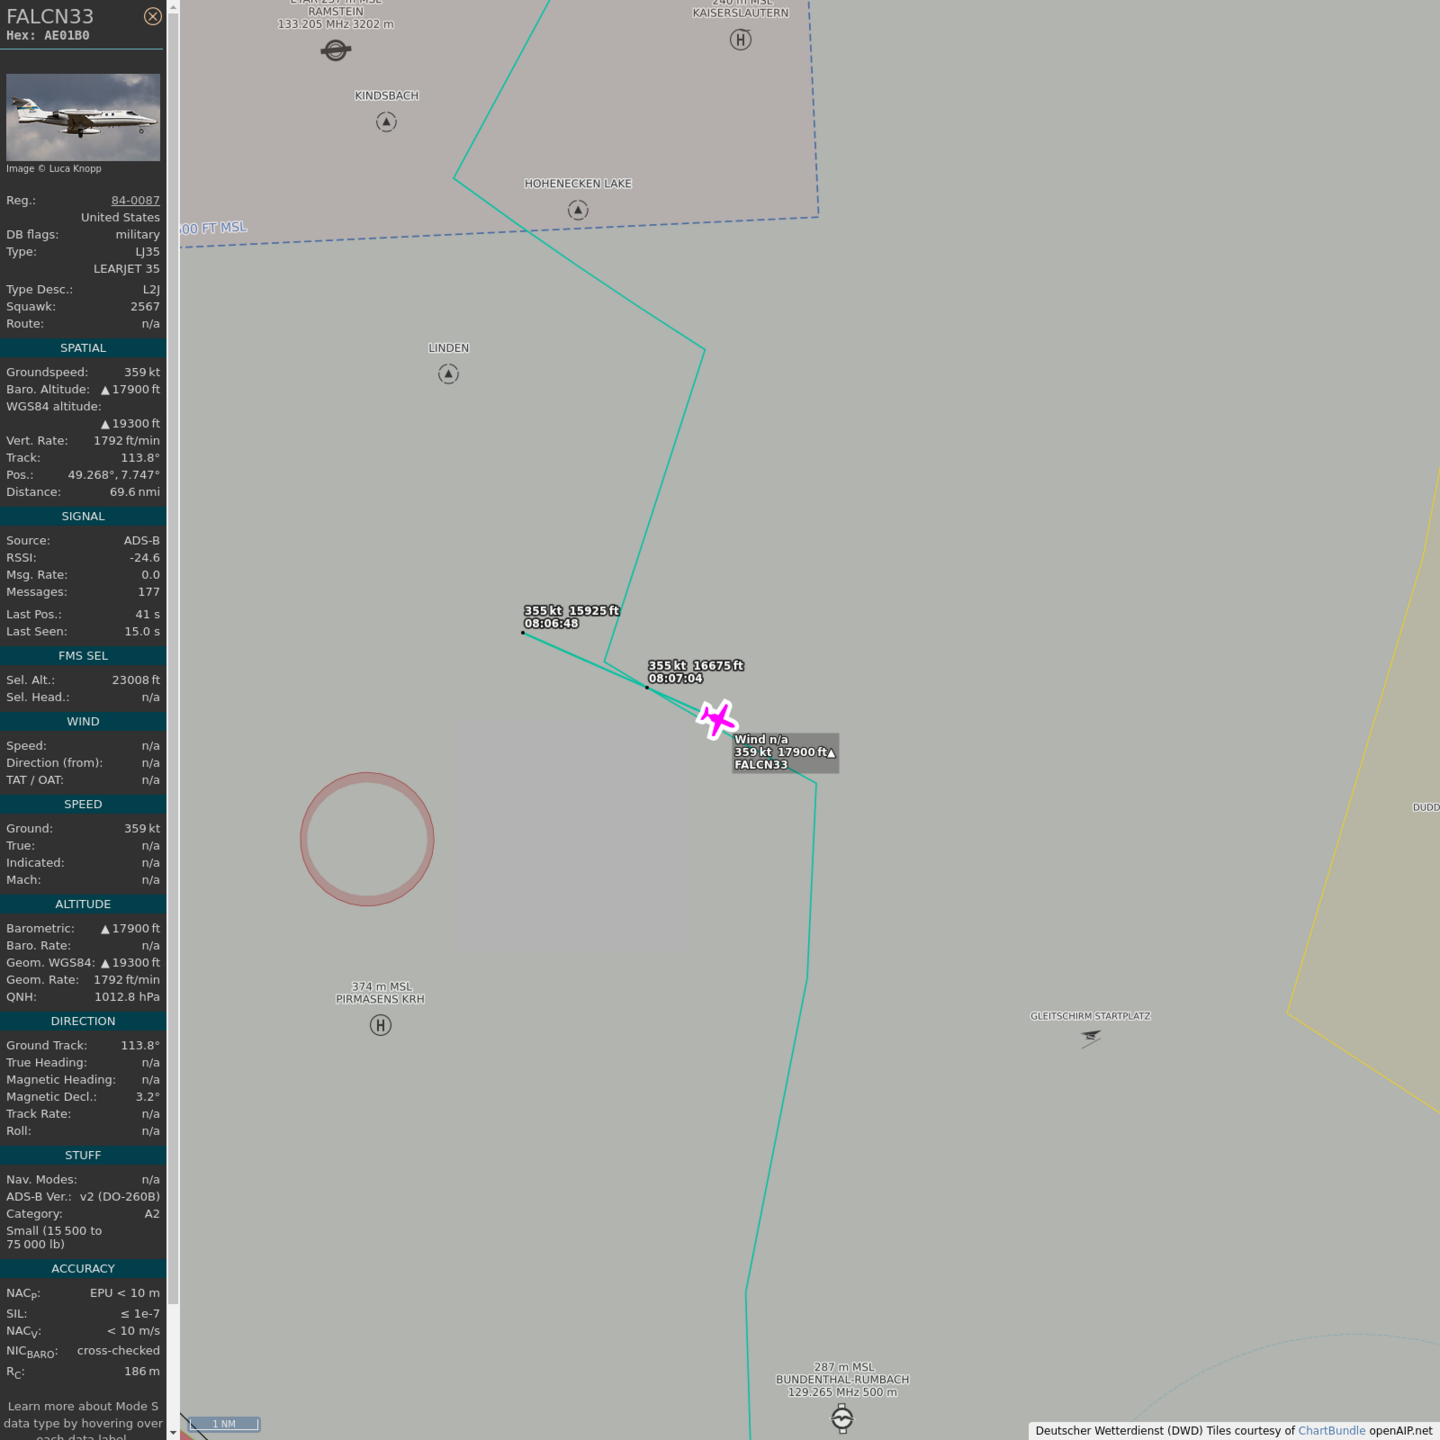Click the Pirmasens KRH heliport icon
The height and width of the screenshot is (1440, 1440).
click(380, 1025)
